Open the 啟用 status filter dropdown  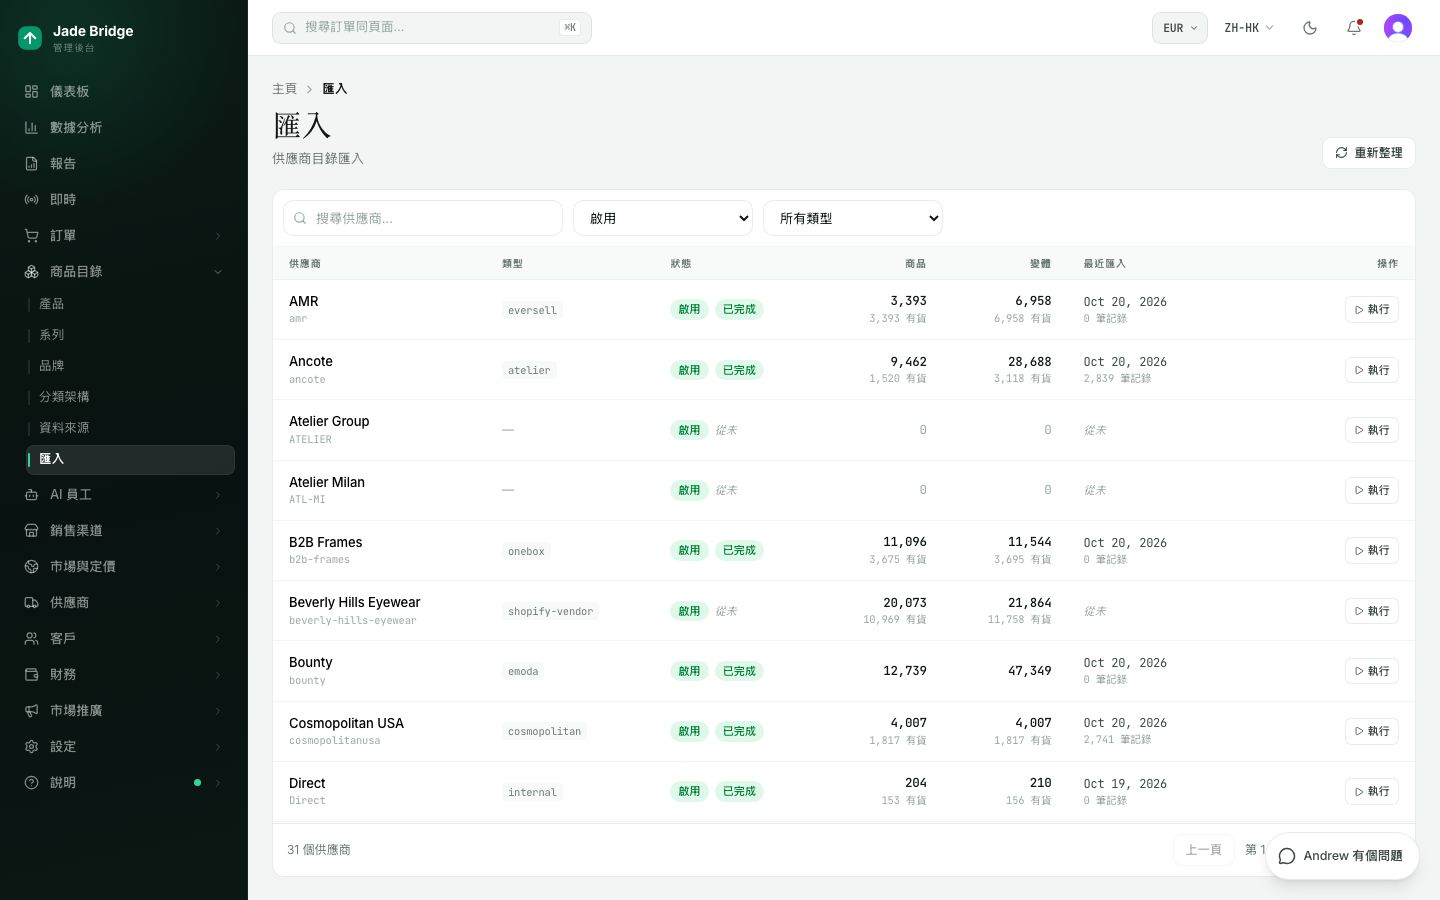click(x=663, y=218)
